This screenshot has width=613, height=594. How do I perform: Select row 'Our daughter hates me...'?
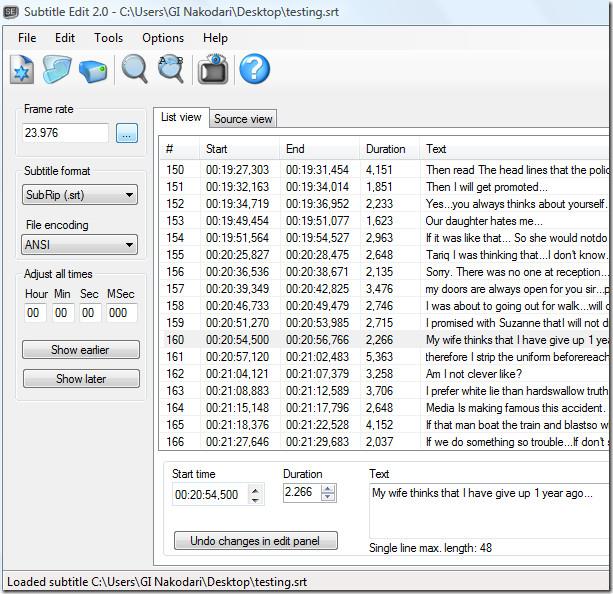384,221
